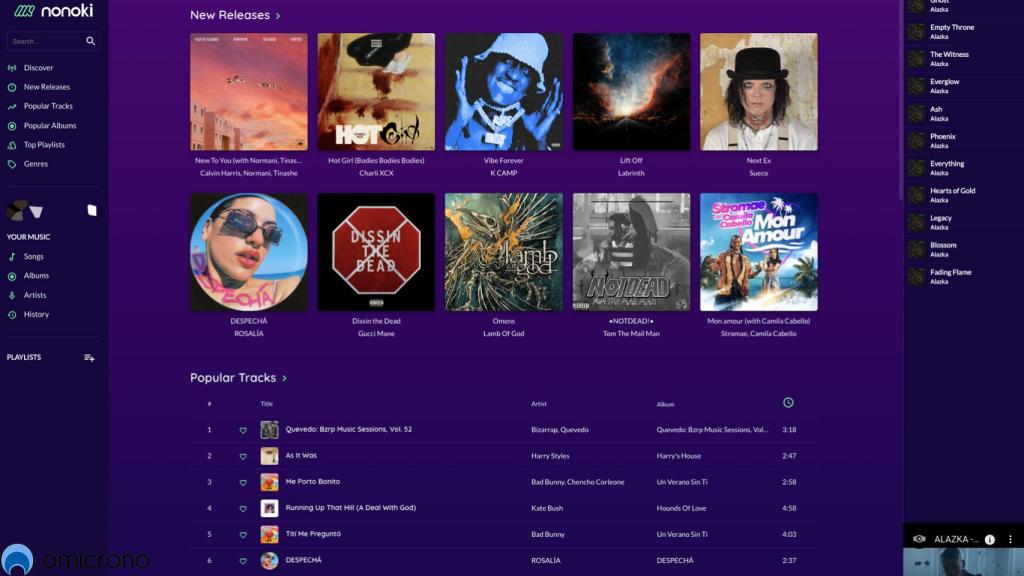Click the Popular Tracks trending icon
The image size is (1024, 576).
point(12,106)
